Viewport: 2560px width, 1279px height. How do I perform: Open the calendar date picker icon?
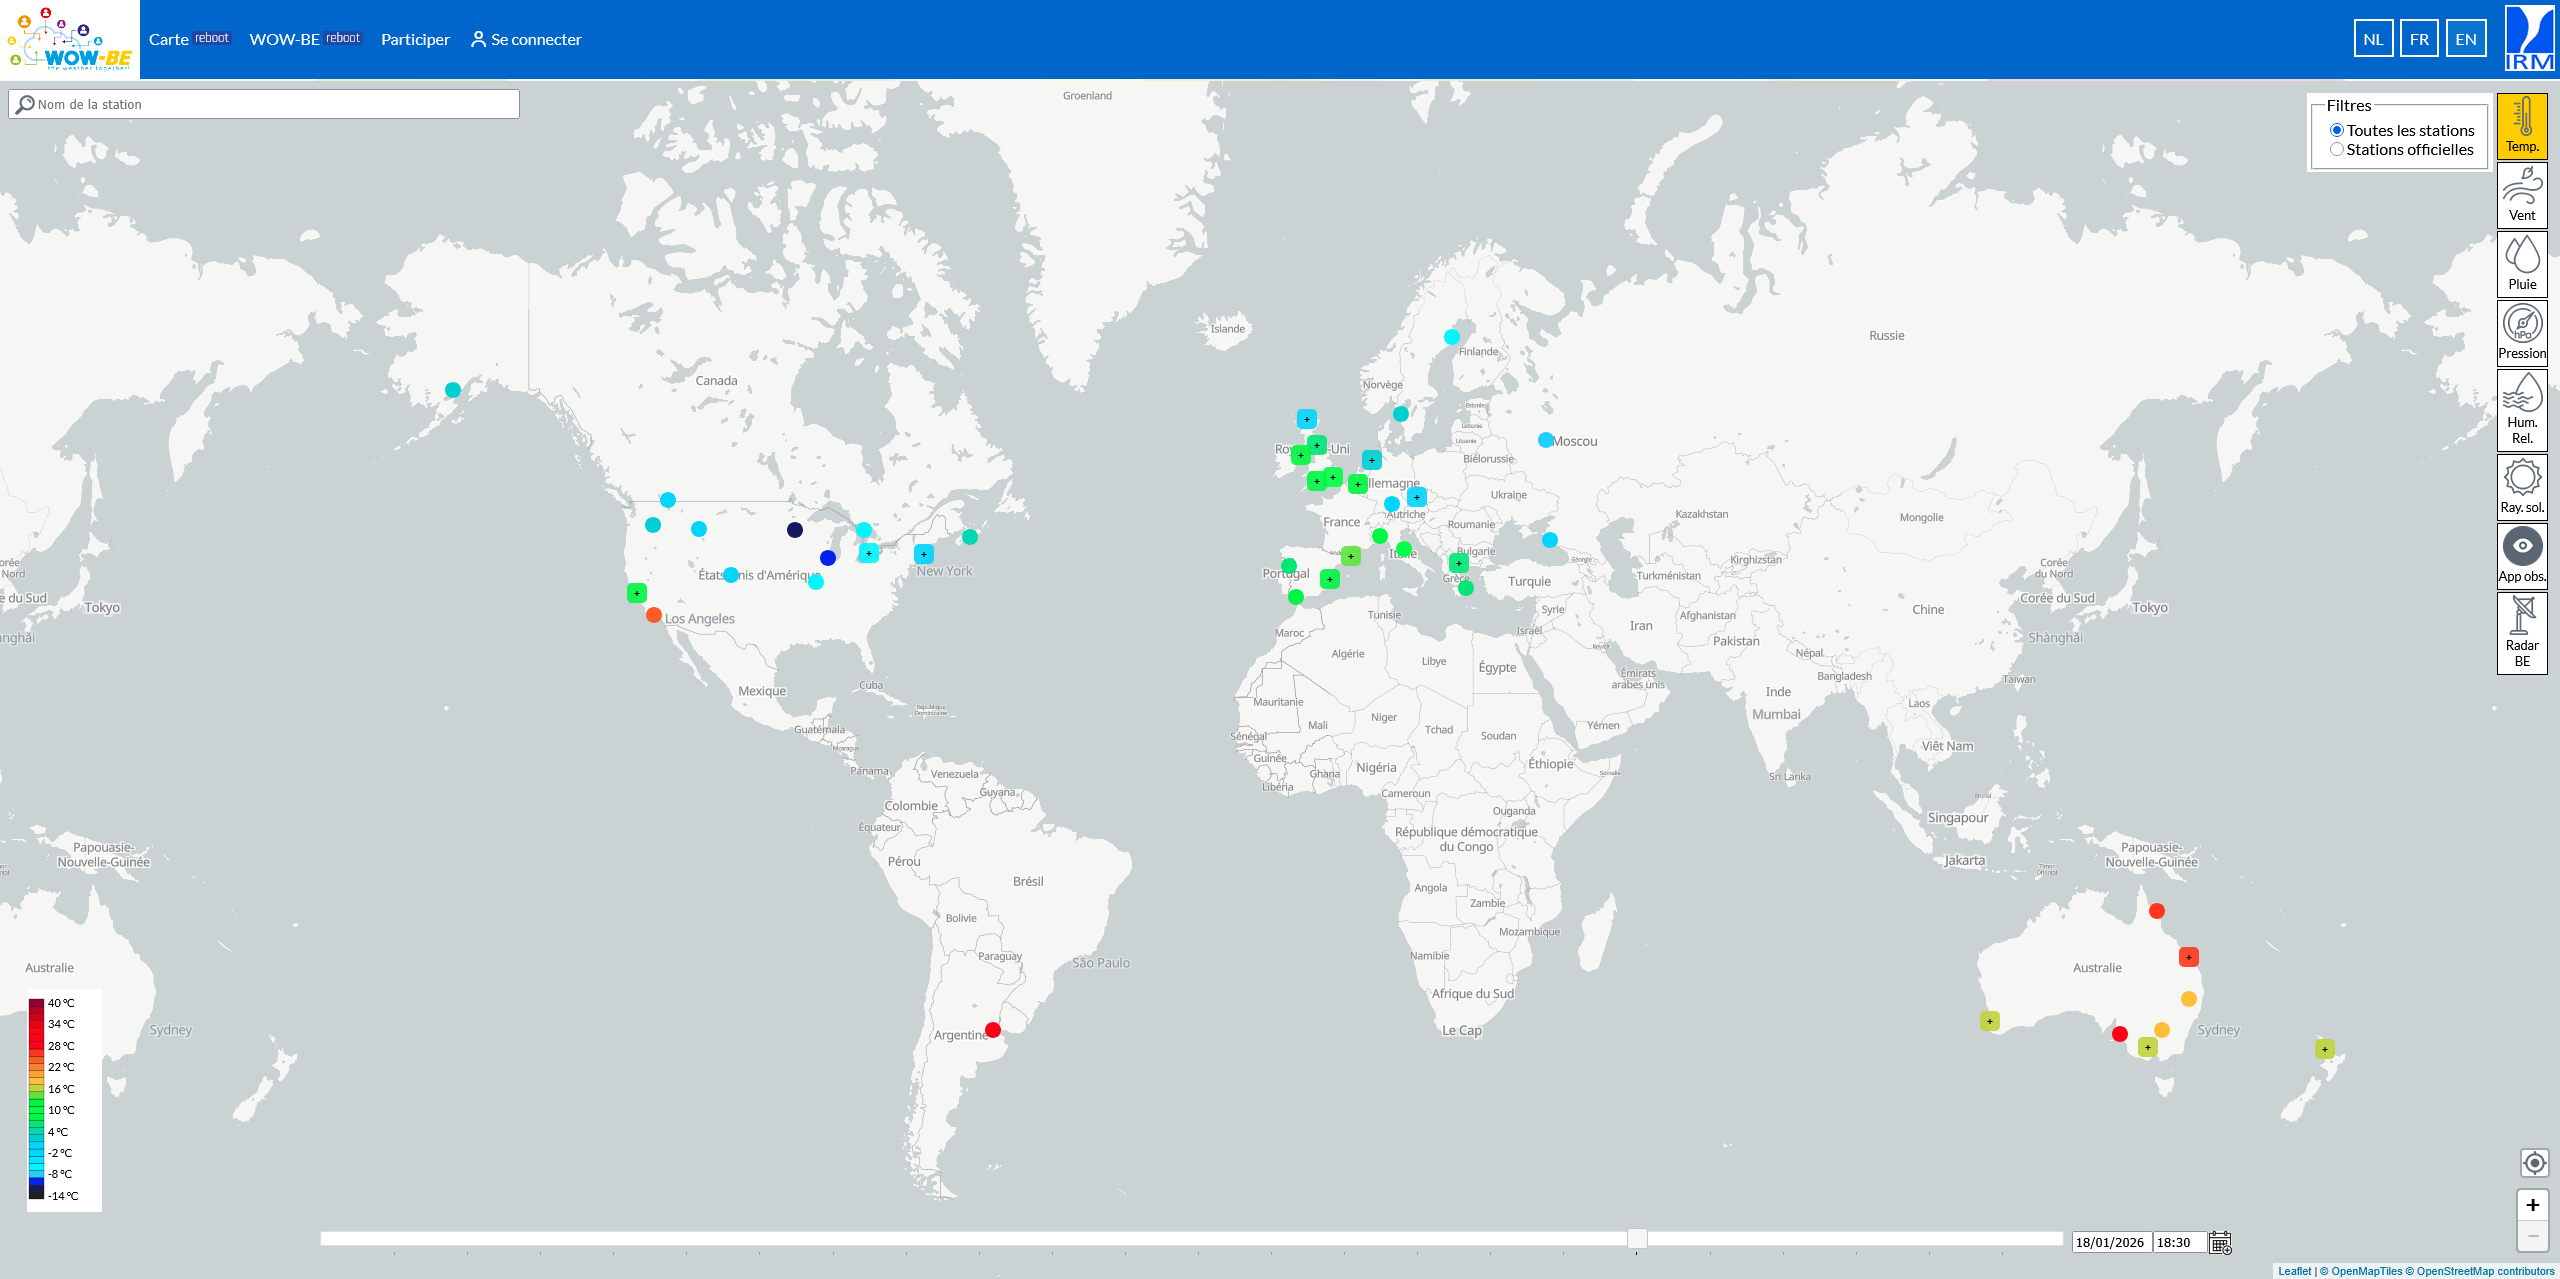[x=2220, y=1243]
